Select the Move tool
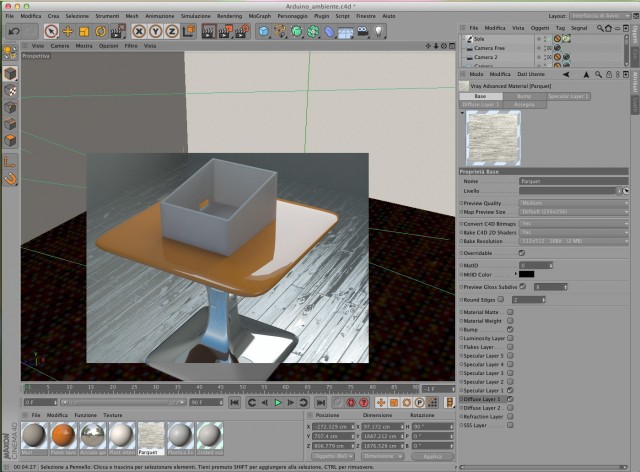The image size is (640, 472). (68, 31)
